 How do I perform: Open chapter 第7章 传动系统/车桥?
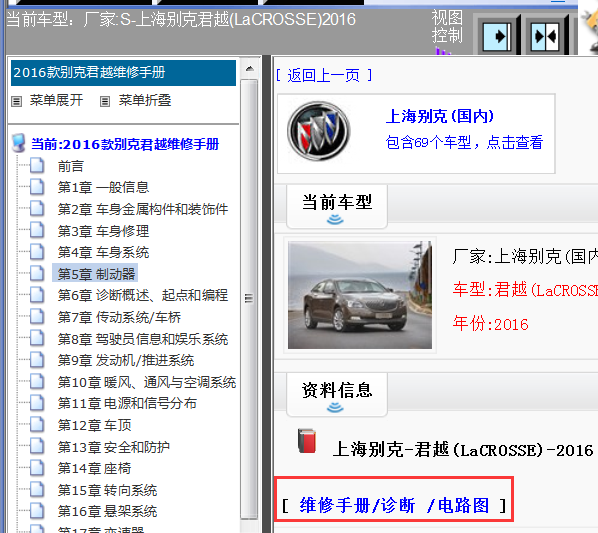pyautogui.click(x=119, y=317)
